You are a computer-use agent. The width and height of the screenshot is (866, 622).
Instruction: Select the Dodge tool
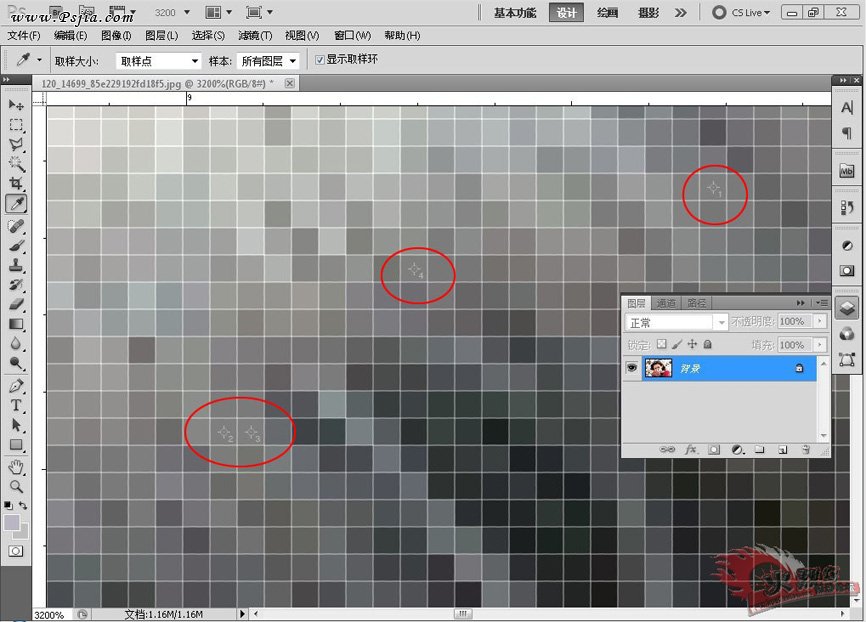pos(16,363)
